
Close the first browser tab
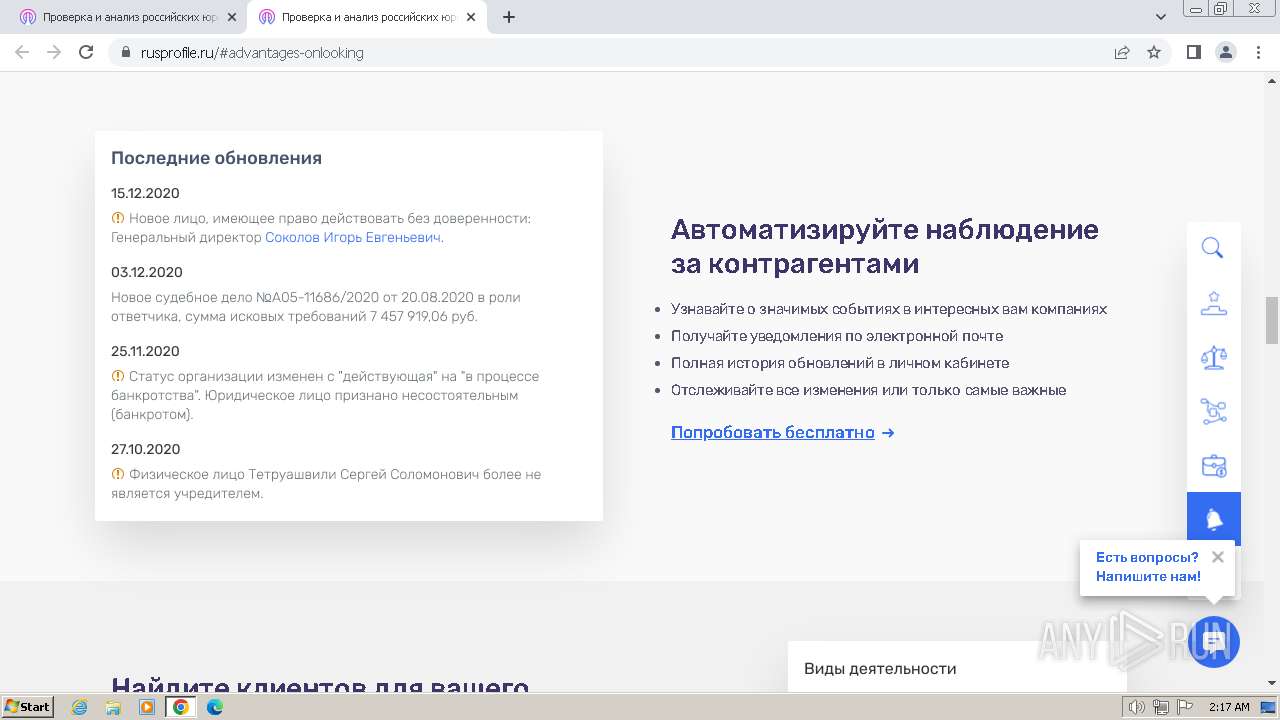231,17
